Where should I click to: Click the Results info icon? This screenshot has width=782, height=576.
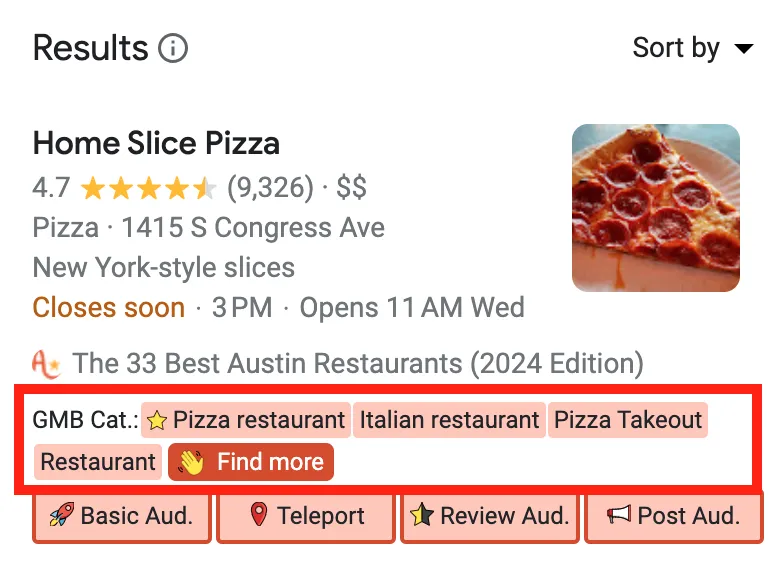tap(173, 48)
